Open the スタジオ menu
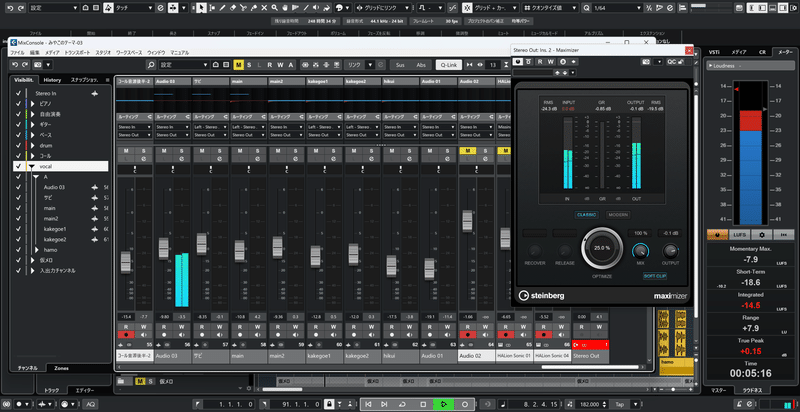This screenshot has width=800, height=412. [x=104, y=53]
